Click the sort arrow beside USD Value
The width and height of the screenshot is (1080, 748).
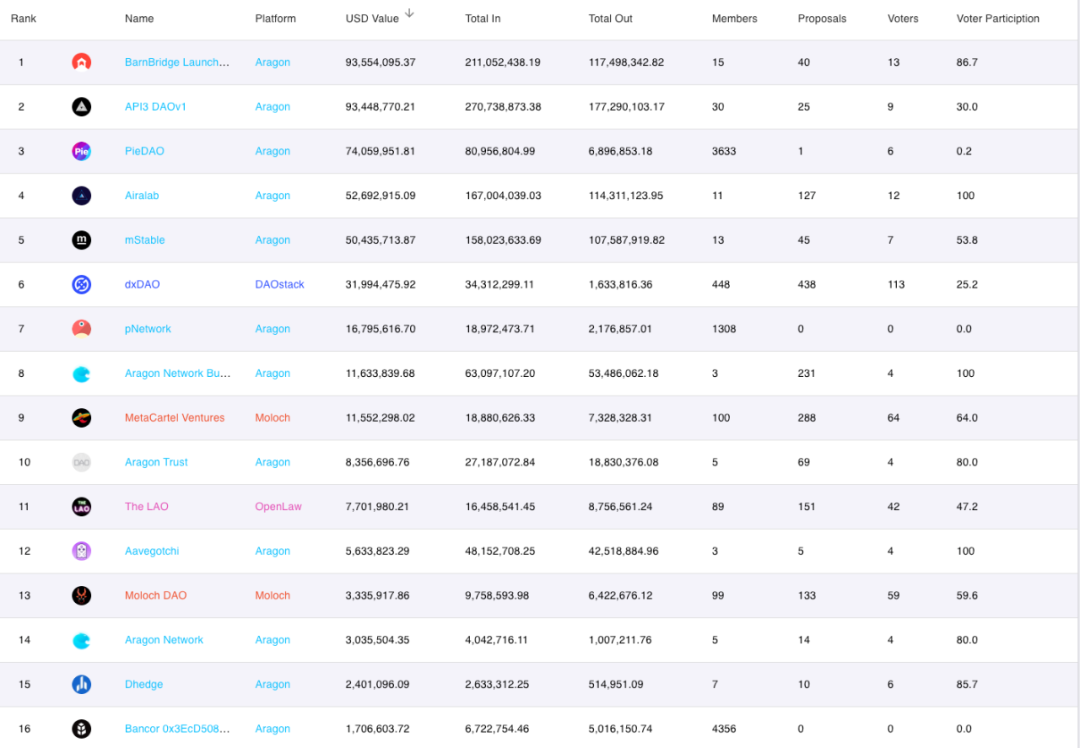(409, 13)
